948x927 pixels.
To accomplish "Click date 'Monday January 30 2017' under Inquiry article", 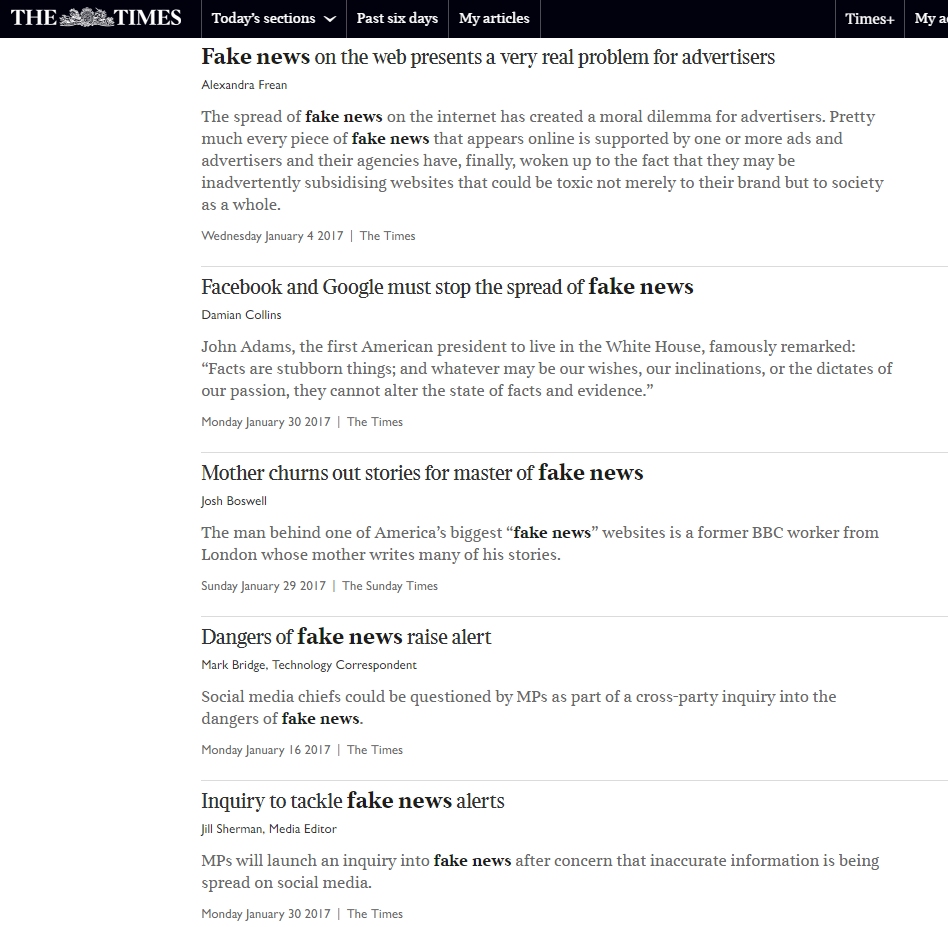I will point(266,914).
